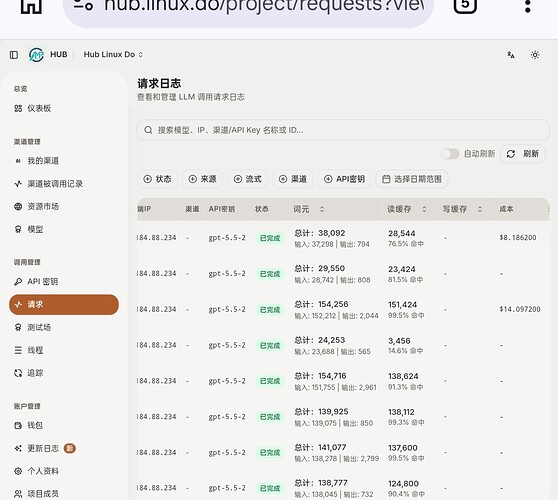Click the 新 badge beside 更新日志
Viewport: 558px width, 500px height.
tap(70, 448)
